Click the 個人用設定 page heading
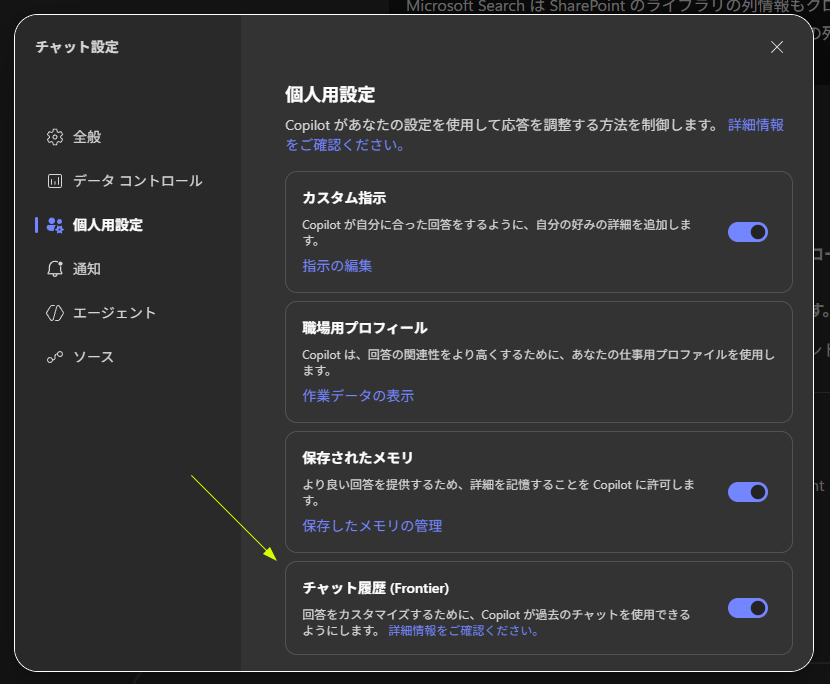Viewport: 830px width, 684px height. 330,95
